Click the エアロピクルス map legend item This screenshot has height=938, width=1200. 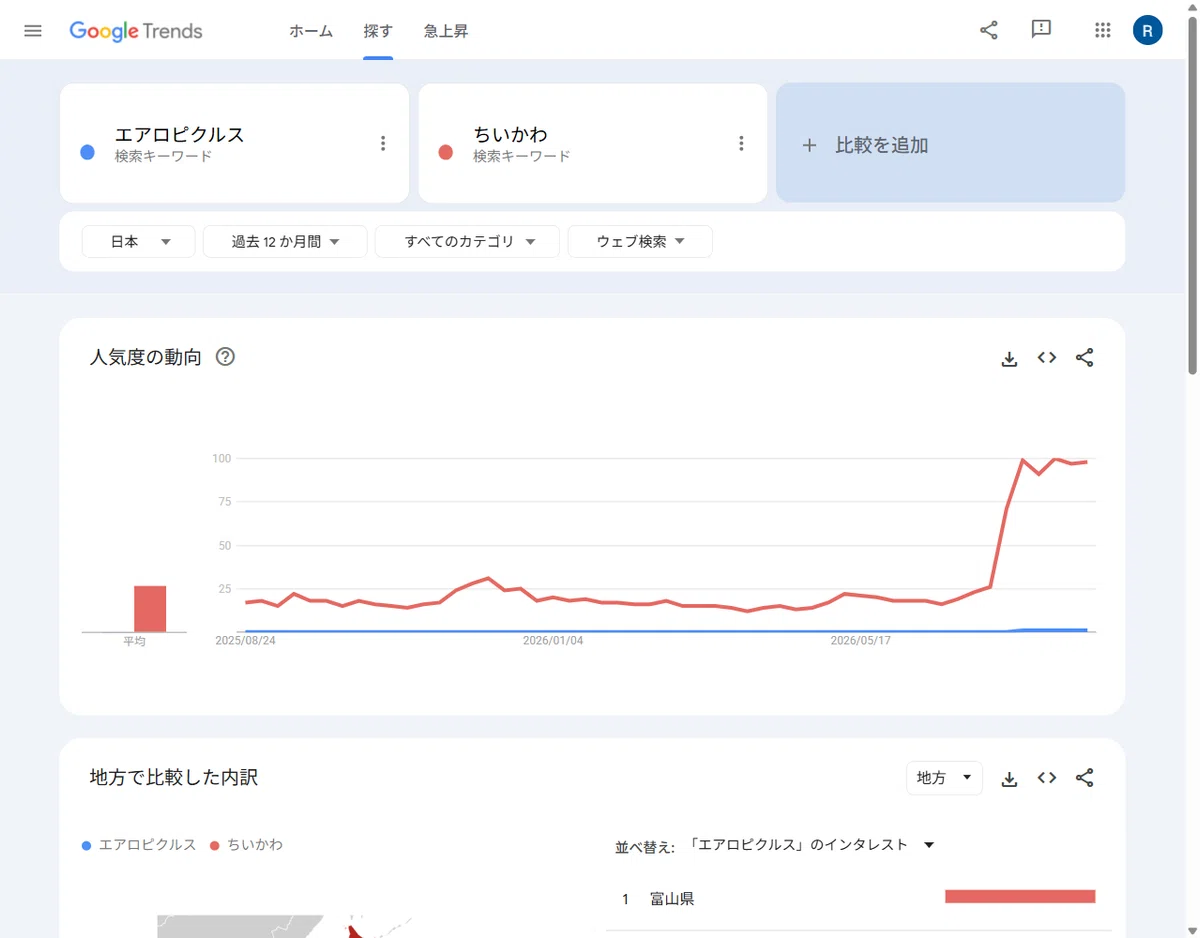click(139, 845)
